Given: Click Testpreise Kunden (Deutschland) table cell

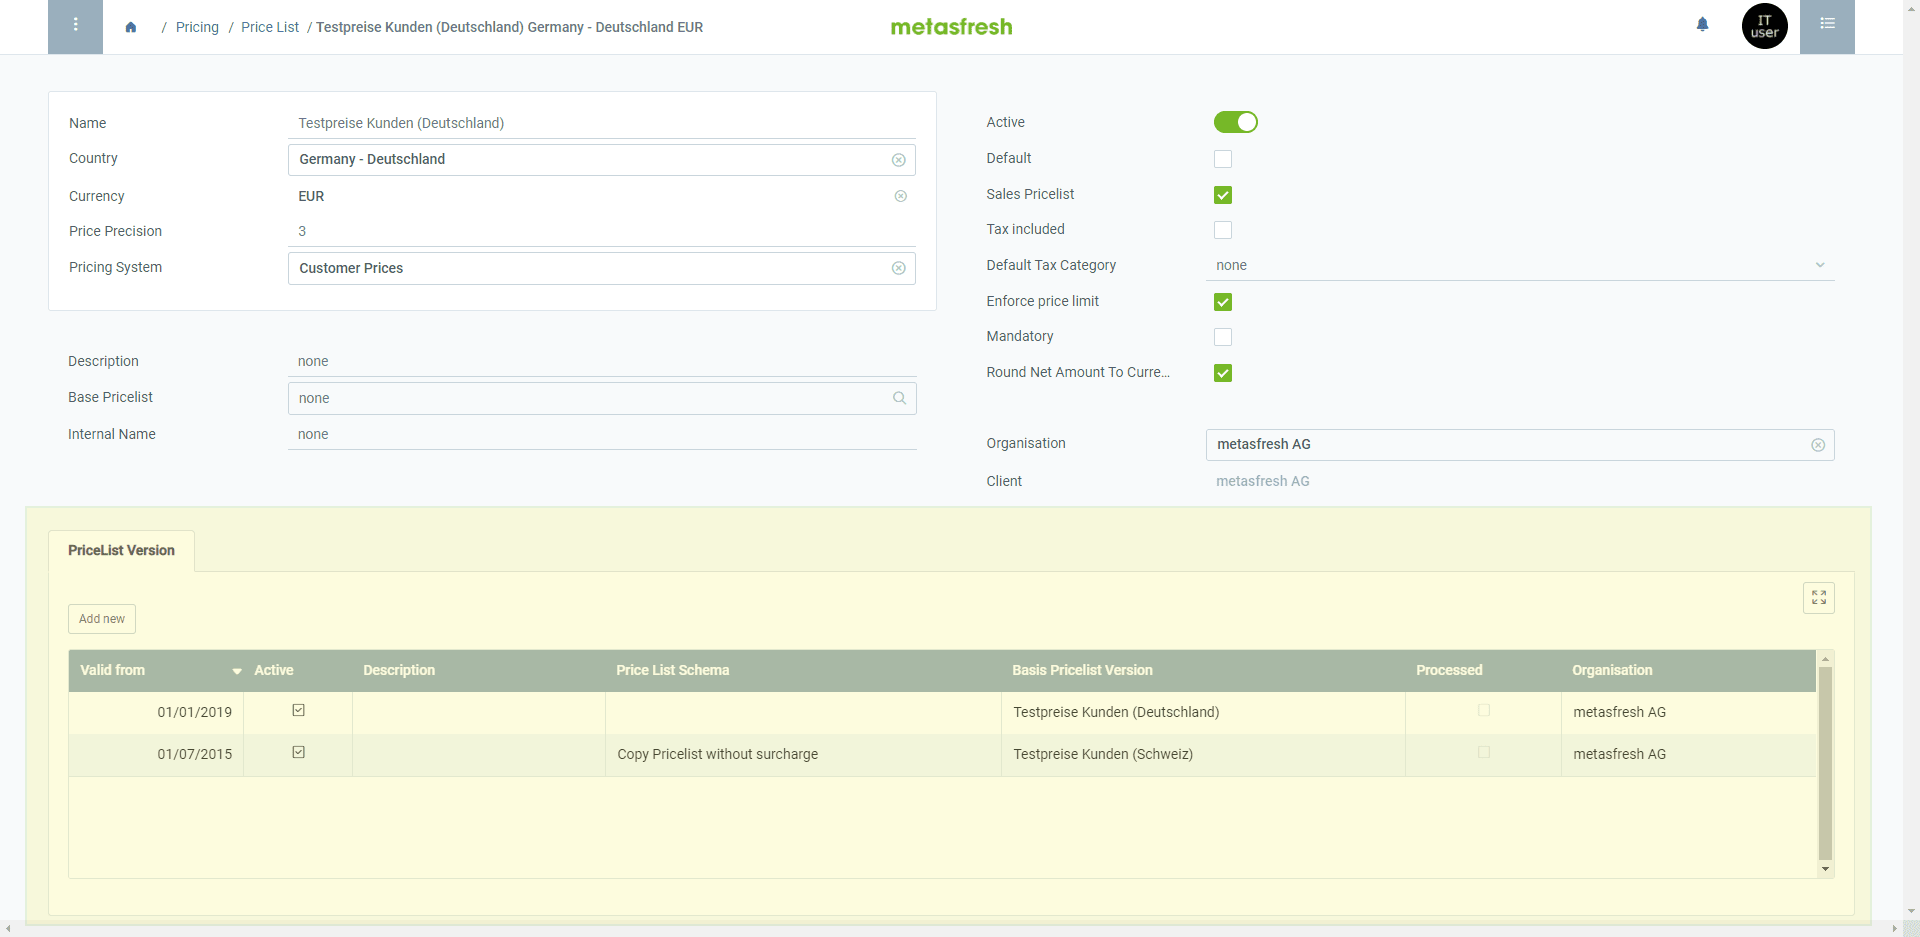Looking at the screenshot, I should click(1203, 712).
